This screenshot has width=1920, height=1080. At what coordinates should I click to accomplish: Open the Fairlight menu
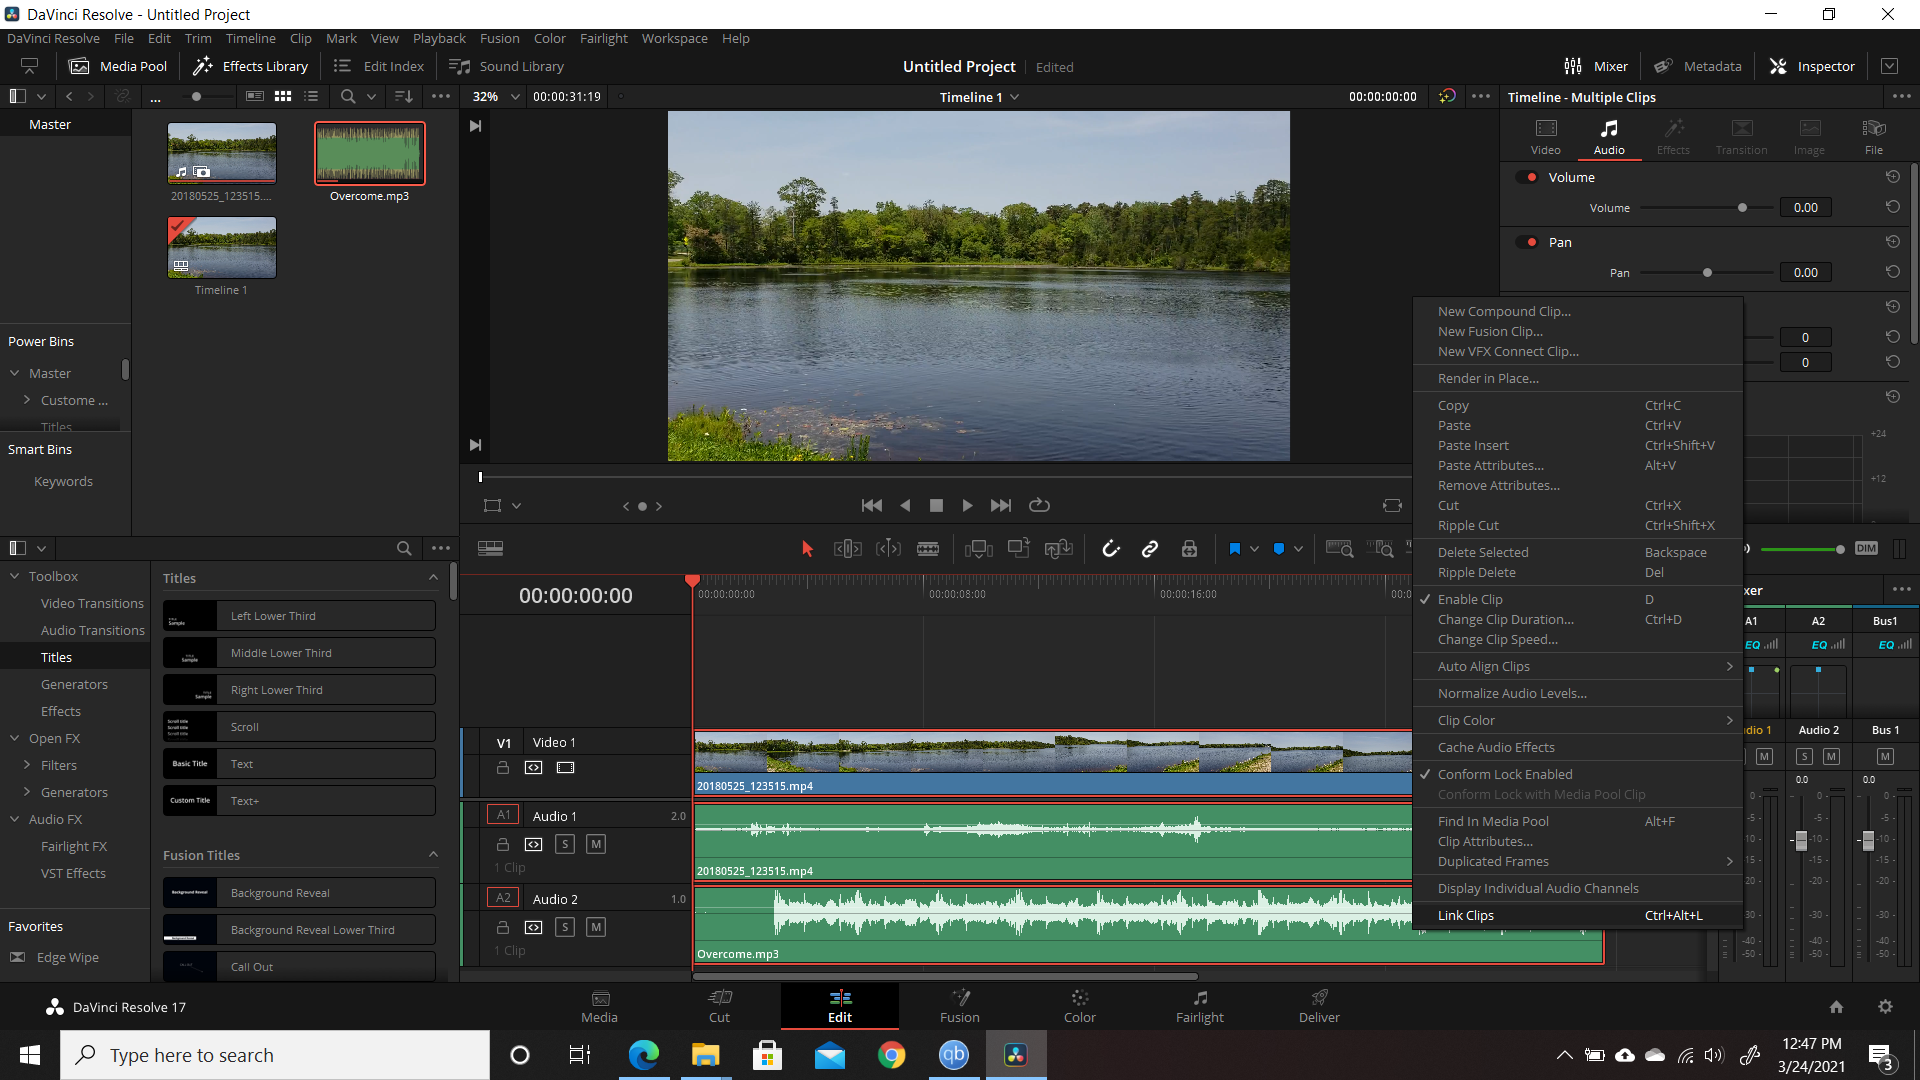click(x=603, y=38)
